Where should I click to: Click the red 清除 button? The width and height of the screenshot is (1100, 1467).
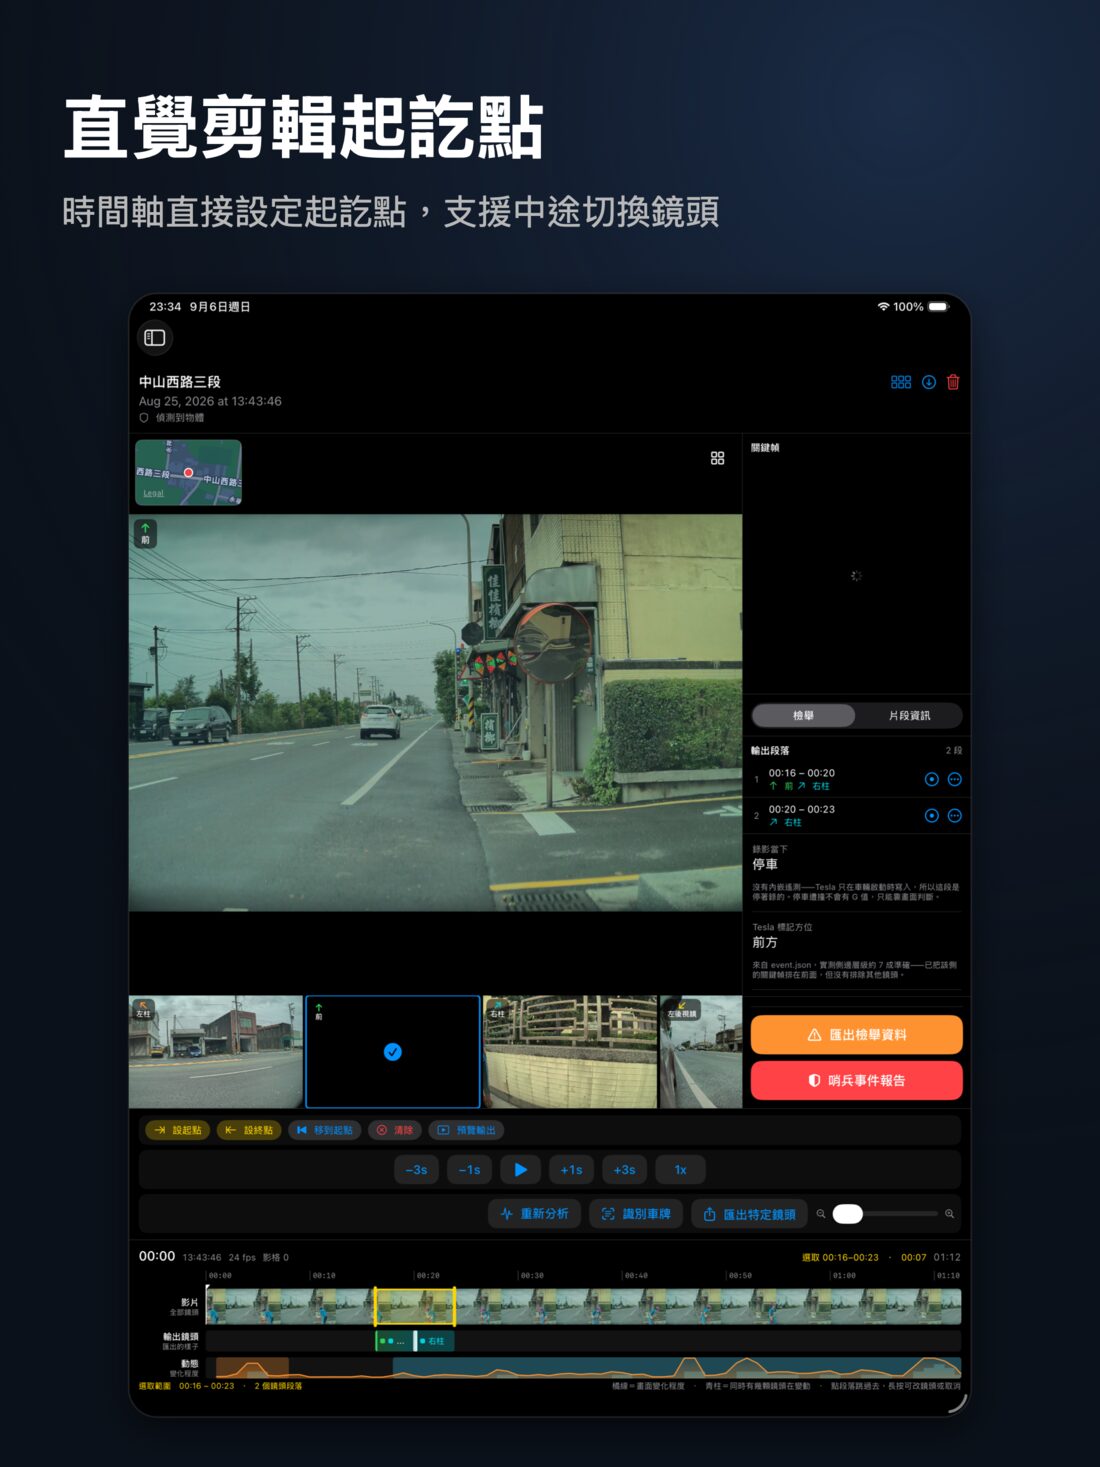[395, 1130]
